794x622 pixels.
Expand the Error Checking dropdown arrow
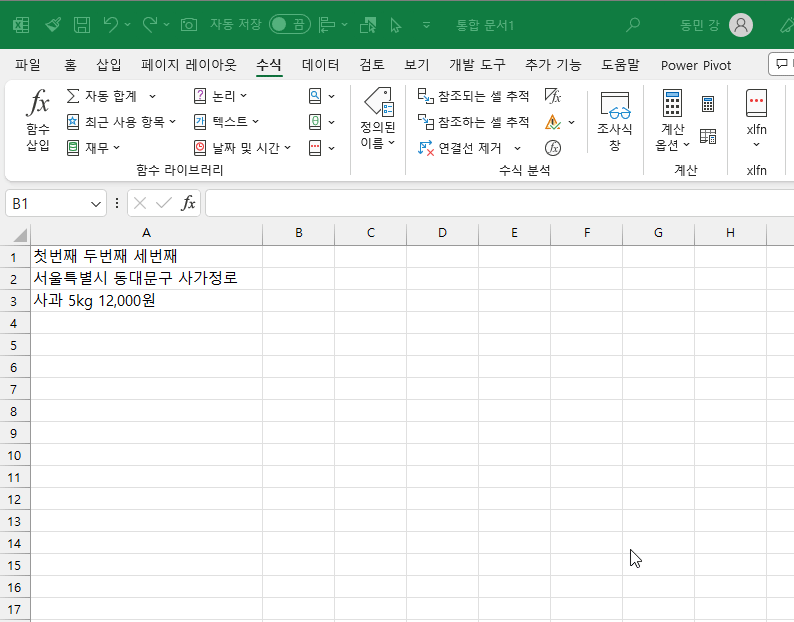click(x=572, y=122)
